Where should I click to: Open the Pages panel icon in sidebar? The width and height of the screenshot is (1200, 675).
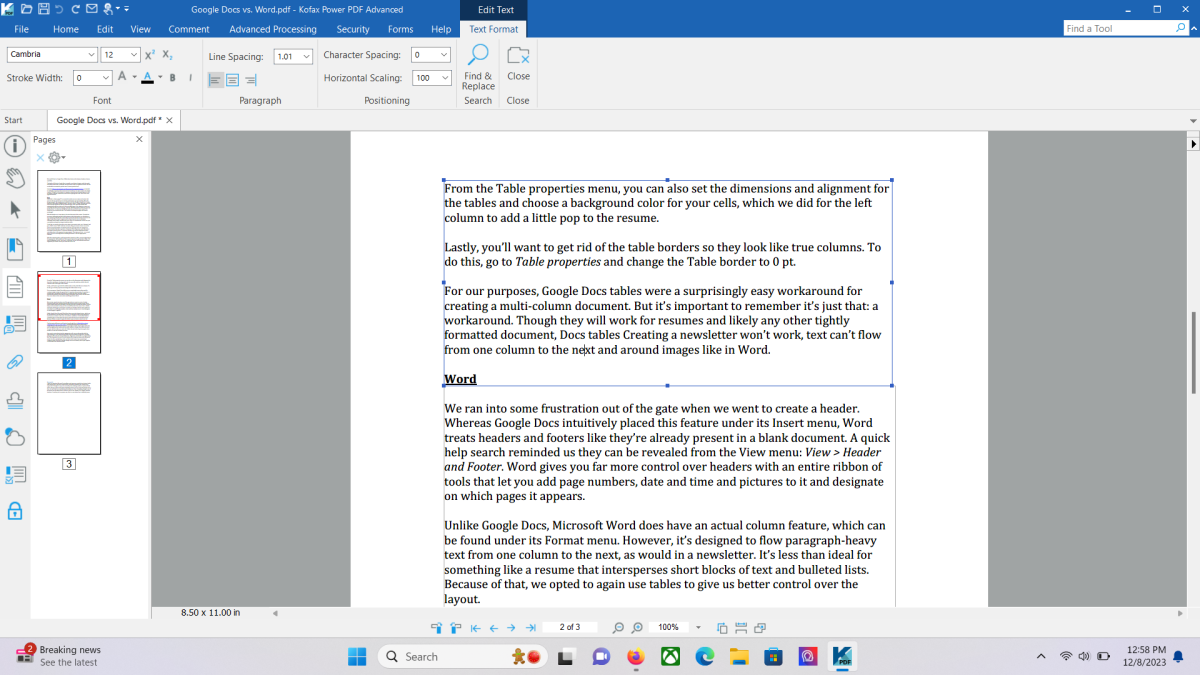tap(15, 288)
